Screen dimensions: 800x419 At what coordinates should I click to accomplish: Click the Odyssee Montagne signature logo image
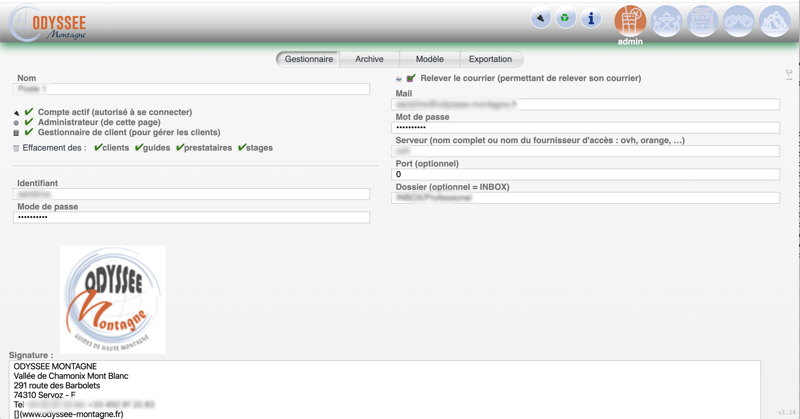coord(112,299)
